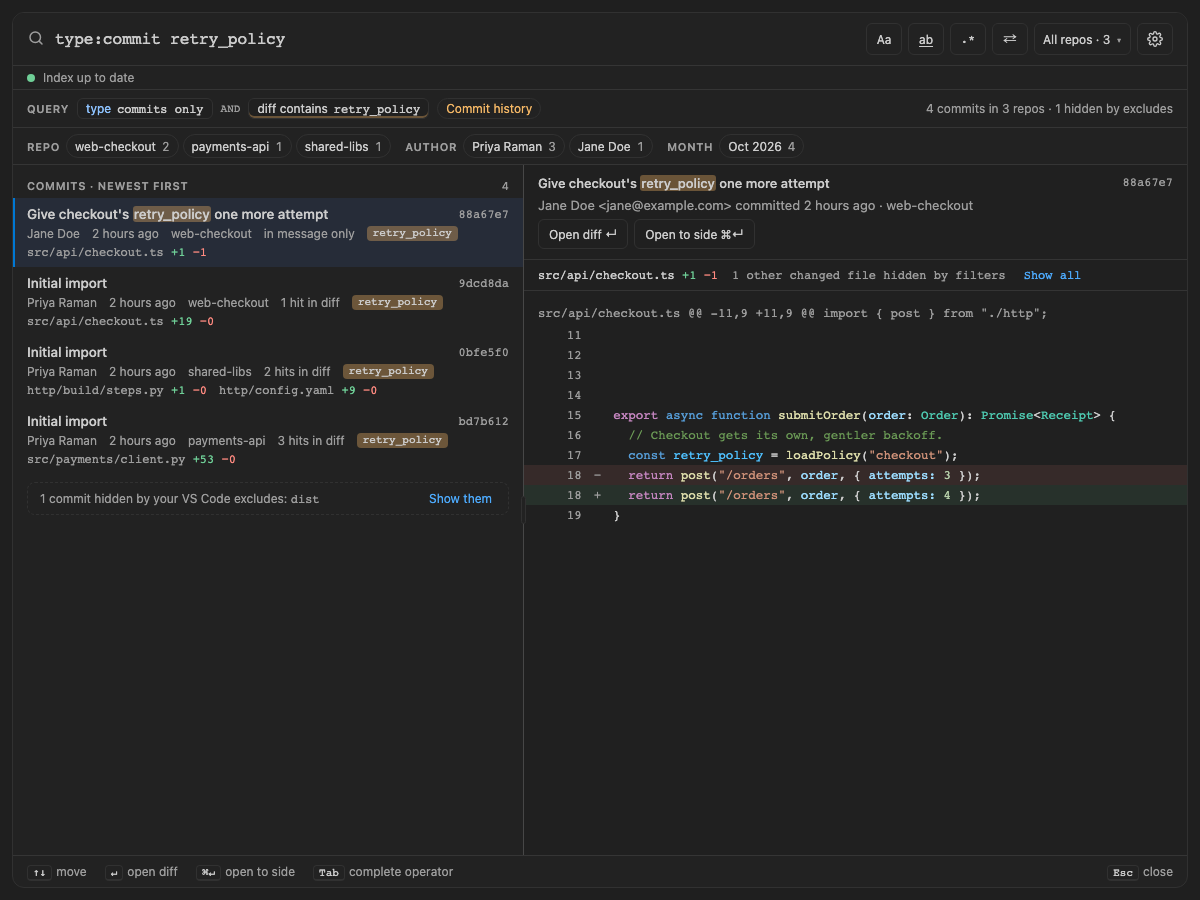Filter by author Jane Doe
The height and width of the screenshot is (900, 1200).
611,147
